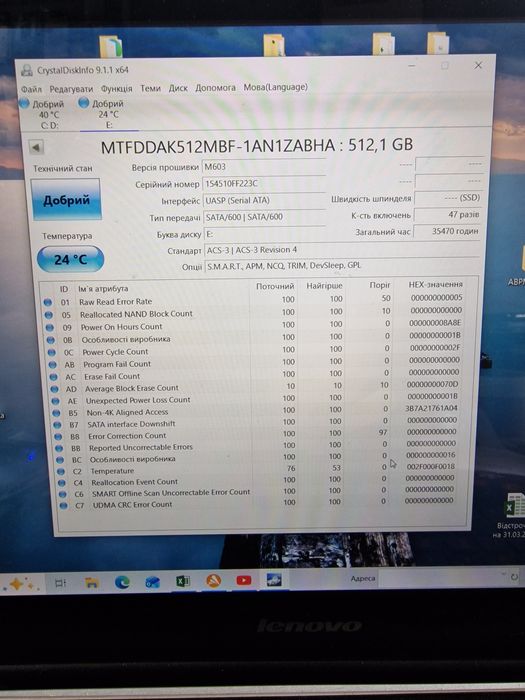The height and width of the screenshot is (700, 525).
Task: Click the Task View taskbar icon
Action: [x=60, y=583]
